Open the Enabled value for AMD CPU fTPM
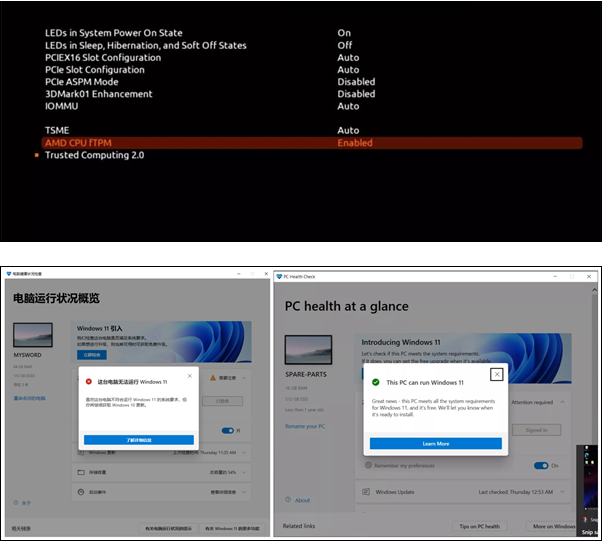Screen dimensions: 603x543 pyautogui.click(x=355, y=143)
